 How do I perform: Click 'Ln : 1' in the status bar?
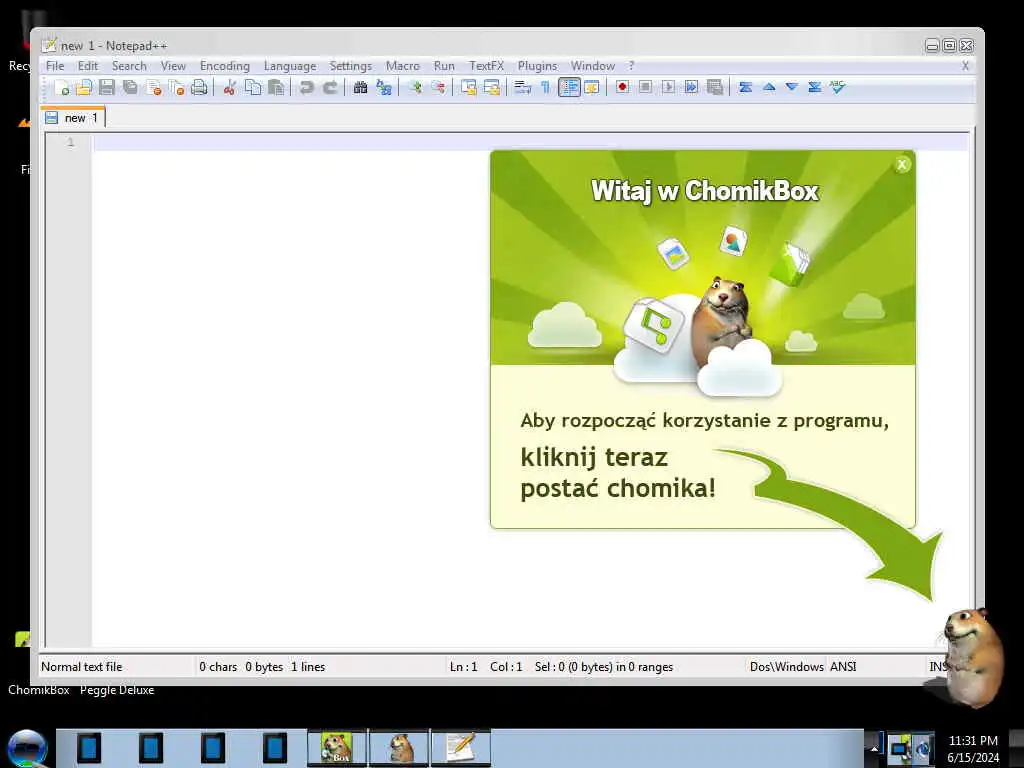(x=464, y=667)
